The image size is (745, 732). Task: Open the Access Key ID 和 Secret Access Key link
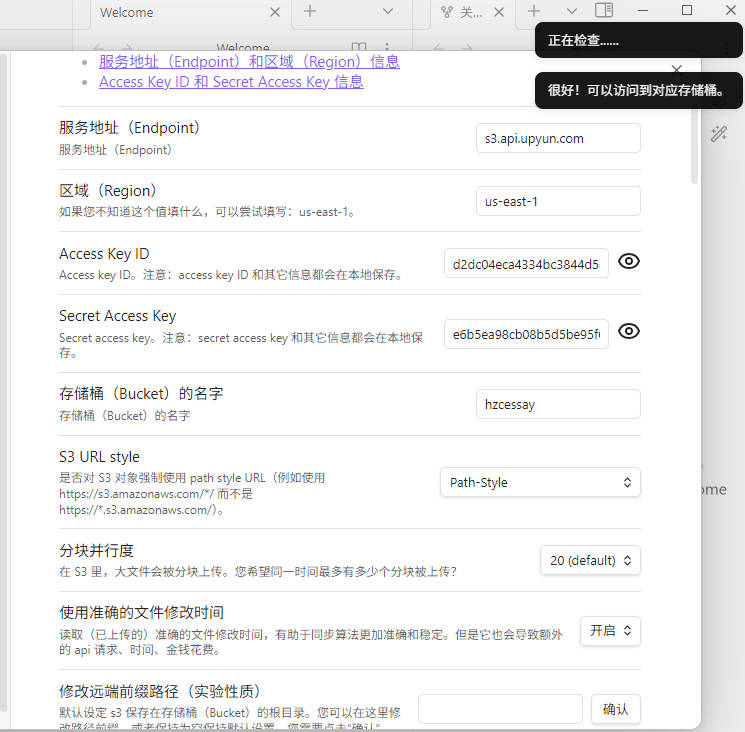(231, 82)
